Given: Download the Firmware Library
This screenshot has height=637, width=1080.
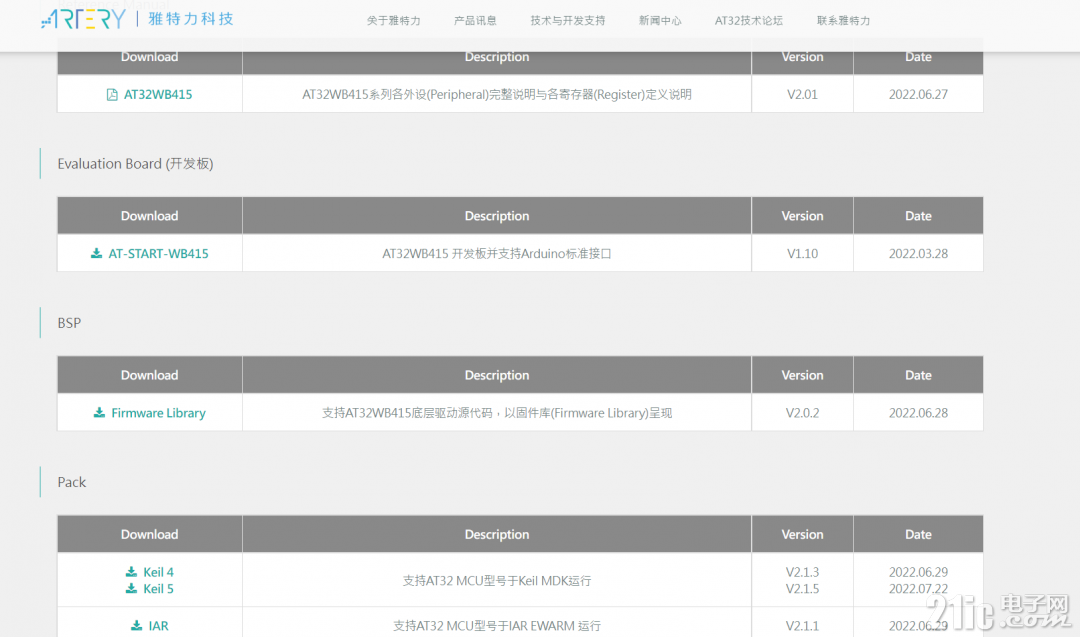Looking at the screenshot, I should [x=158, y=413].
